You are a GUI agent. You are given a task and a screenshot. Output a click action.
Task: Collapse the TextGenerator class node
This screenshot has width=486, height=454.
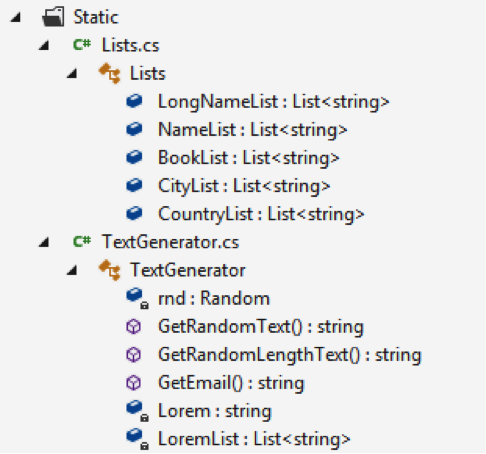72,270
